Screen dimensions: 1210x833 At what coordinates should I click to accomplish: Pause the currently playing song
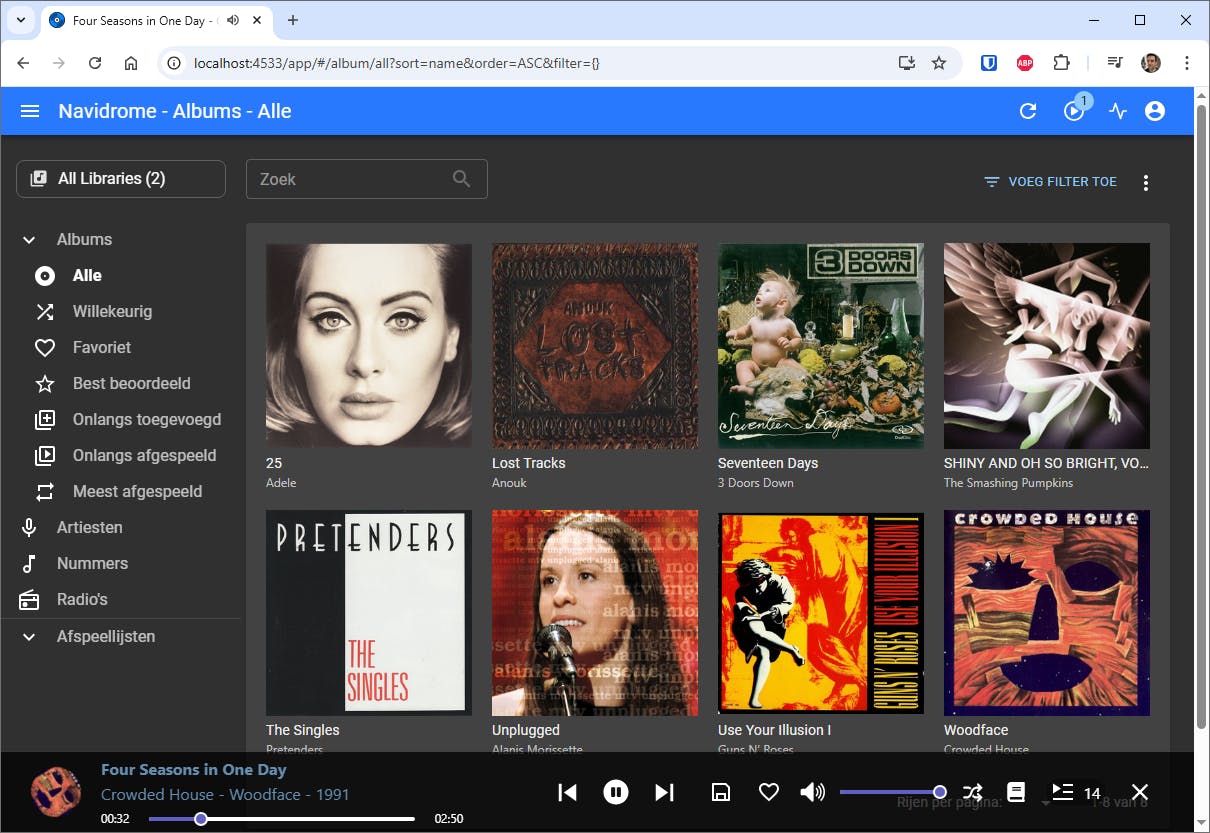click(616, 792)
